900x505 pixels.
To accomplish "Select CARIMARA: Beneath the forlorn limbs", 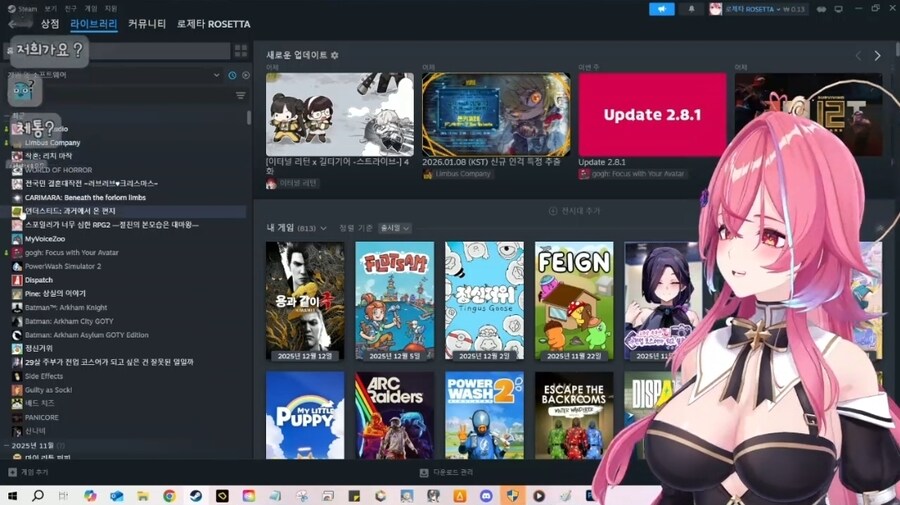I will coord(85,197).
